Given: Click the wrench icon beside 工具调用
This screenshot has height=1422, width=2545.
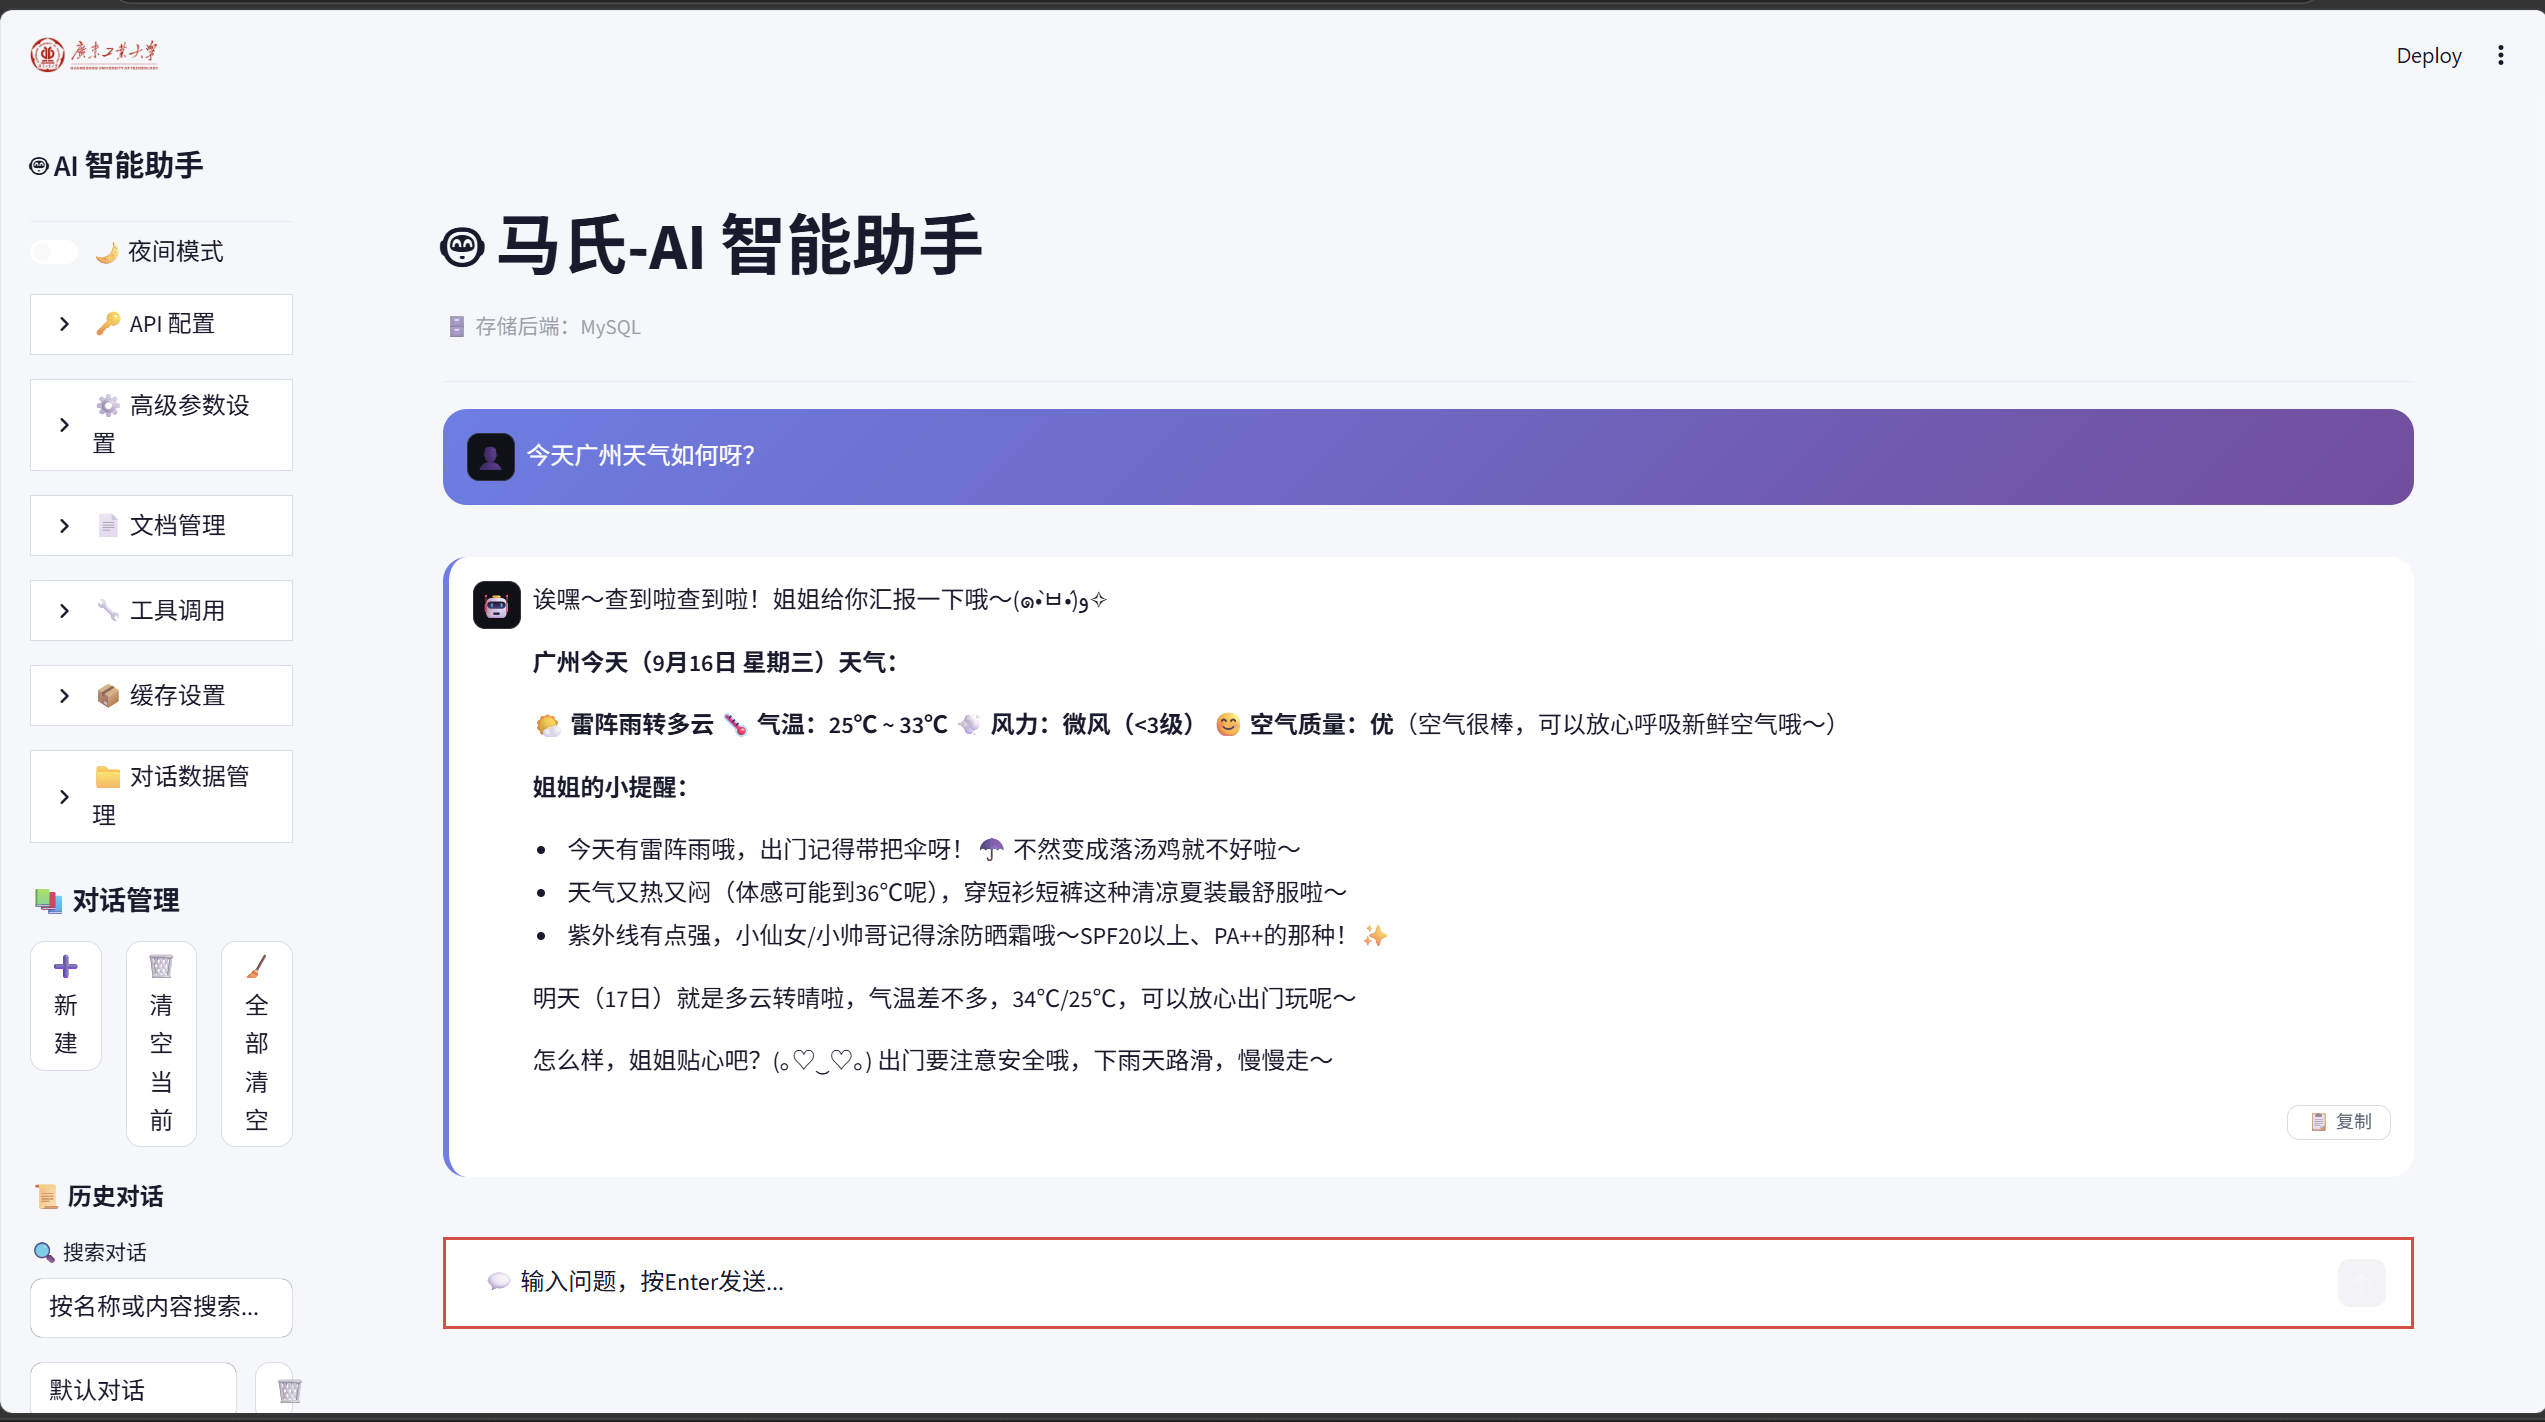Looking at the screenshot, I should point(107,610).
